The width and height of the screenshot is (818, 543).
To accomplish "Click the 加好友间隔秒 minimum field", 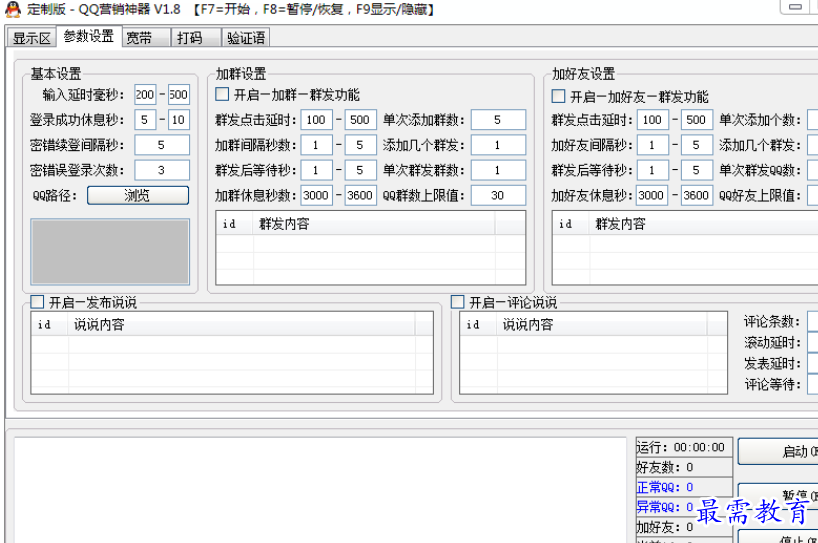I will pyautogui.click(x=652, y=145).
